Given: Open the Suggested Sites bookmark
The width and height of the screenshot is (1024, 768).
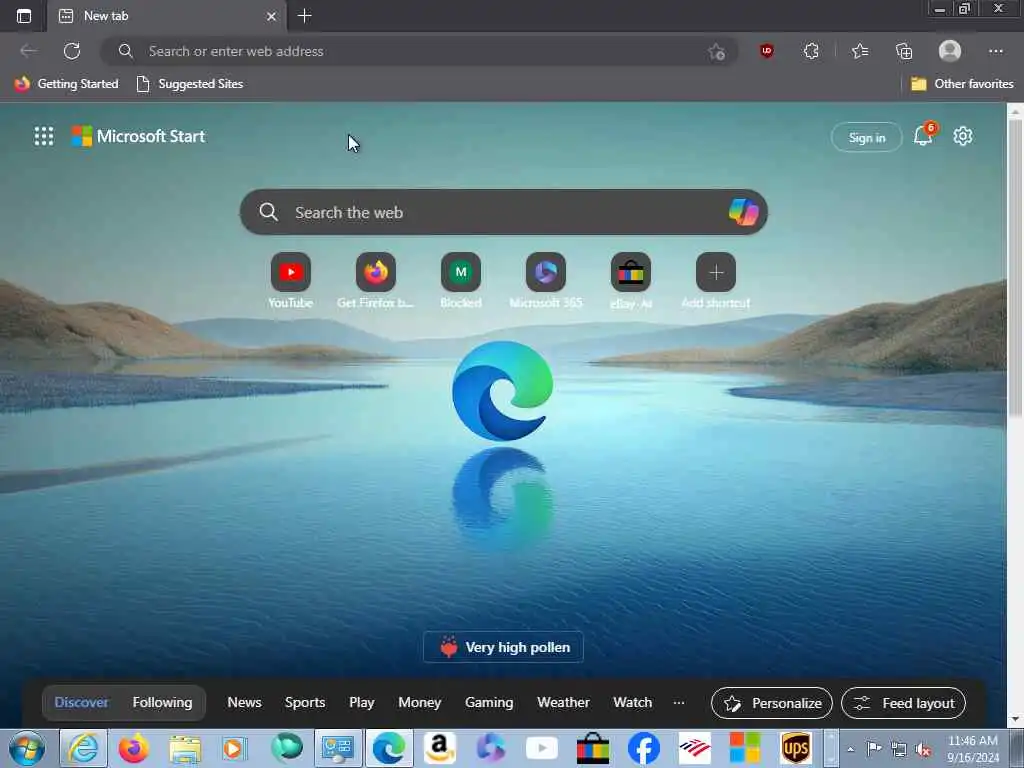Looking at the screenshot, I should (189, 84).
